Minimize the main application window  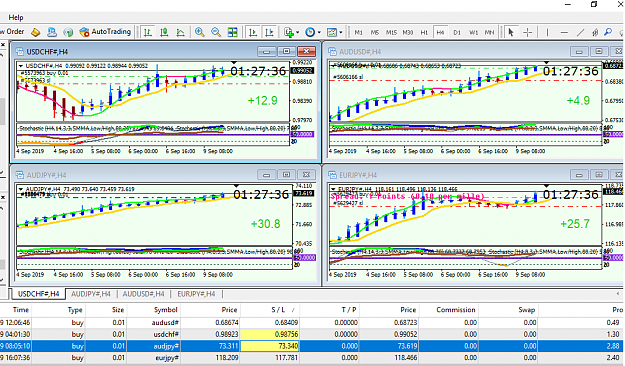pos(568,4)
